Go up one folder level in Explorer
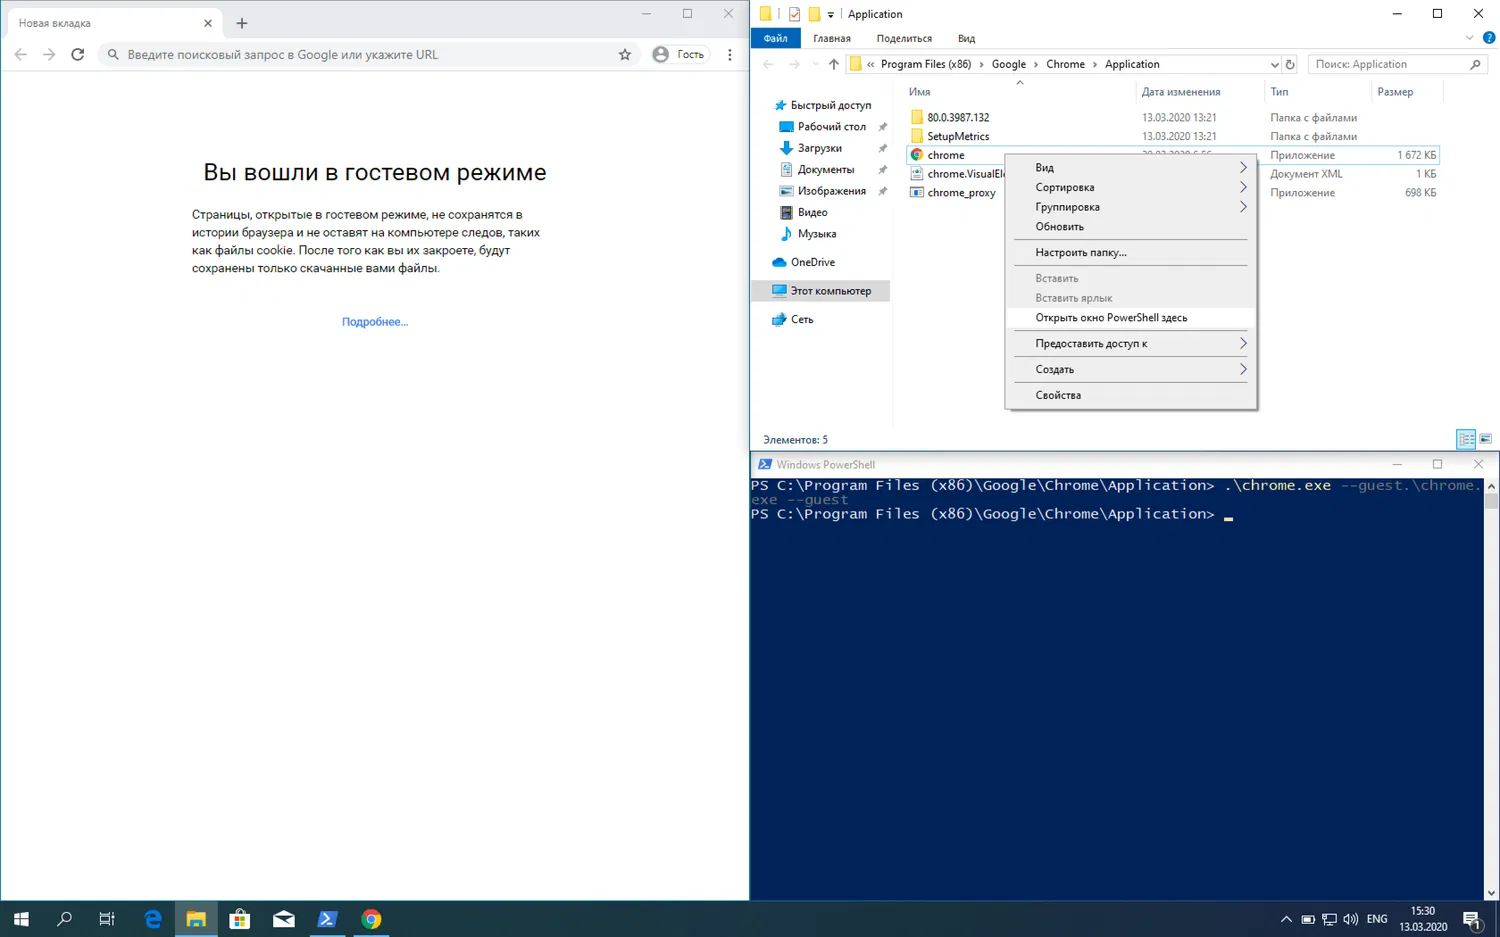Screen dimensions: 1500x937 pos(834,64)
